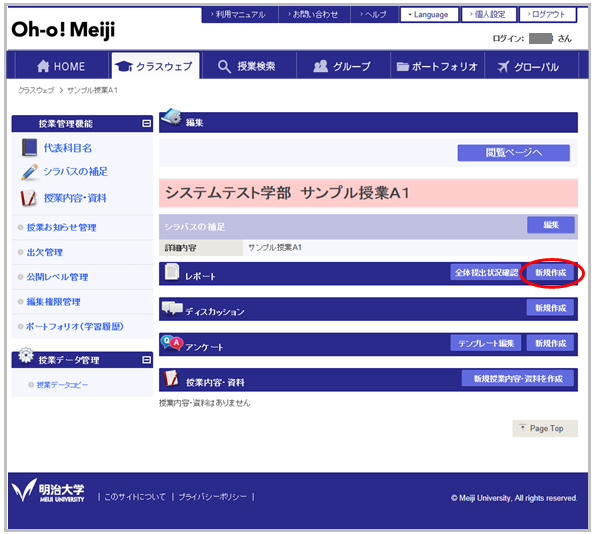Open 出欠管理 link
This screenshot has height=534, width=596.
[x=44, y=252]
